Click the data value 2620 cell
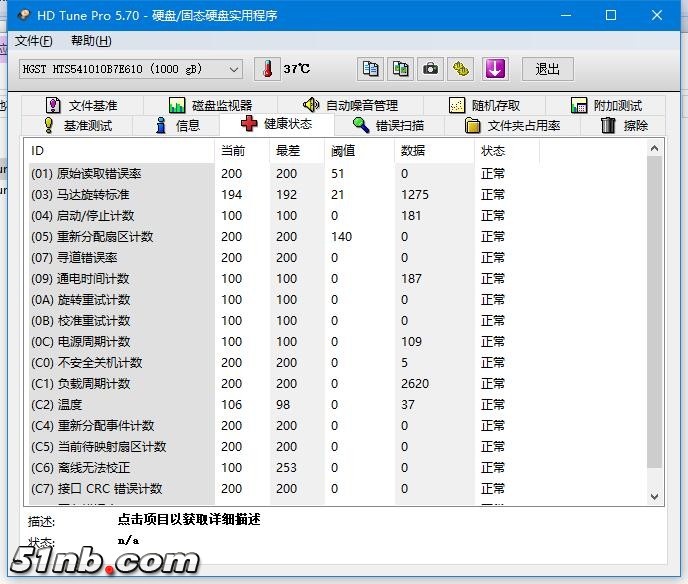This screenshot has width=688, height=584. click(x=415, y=384)
